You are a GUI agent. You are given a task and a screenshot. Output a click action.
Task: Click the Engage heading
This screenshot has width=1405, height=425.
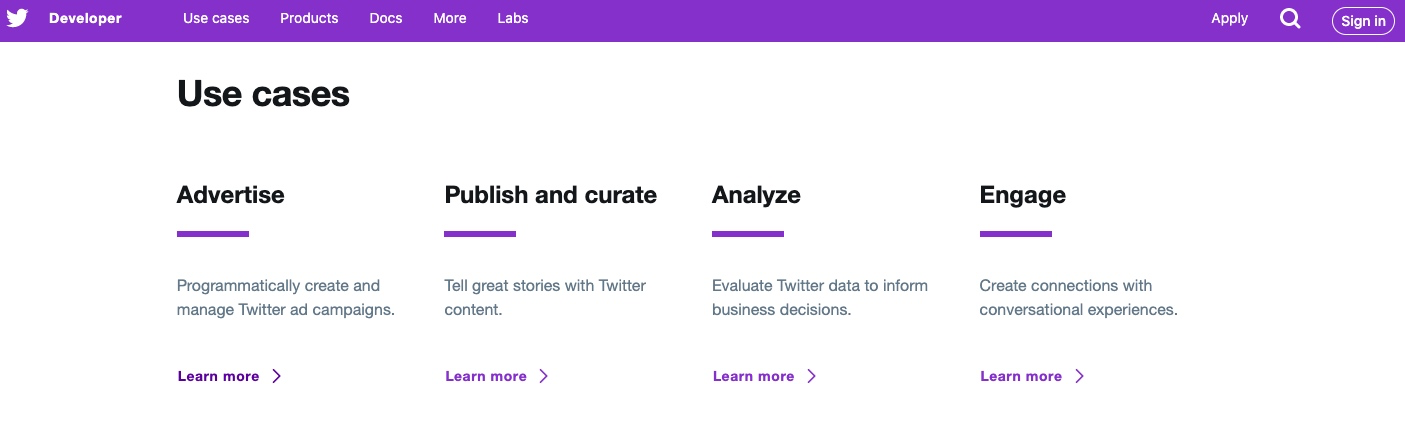[x=1022, y=195]
